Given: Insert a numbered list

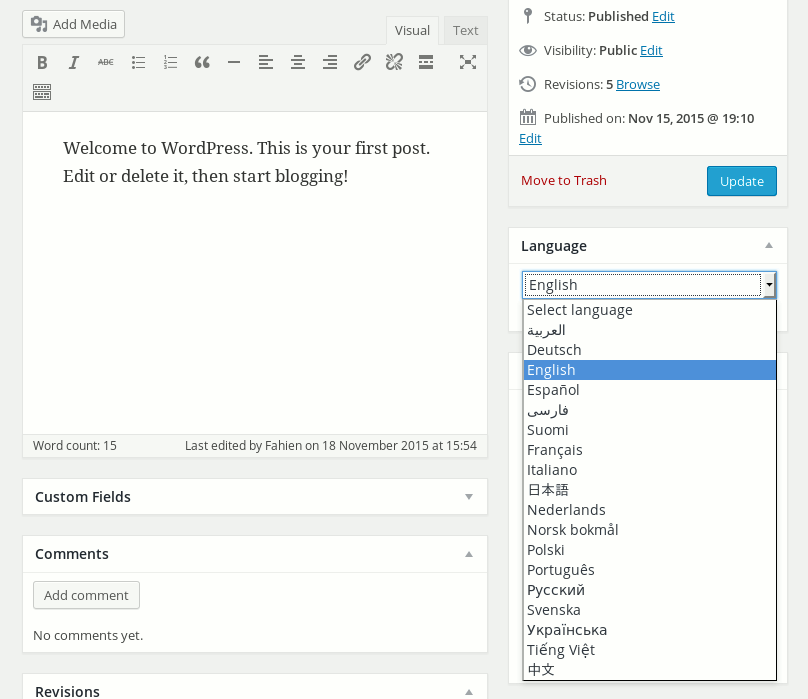Looking at the screenshot, I should point(170,62).
